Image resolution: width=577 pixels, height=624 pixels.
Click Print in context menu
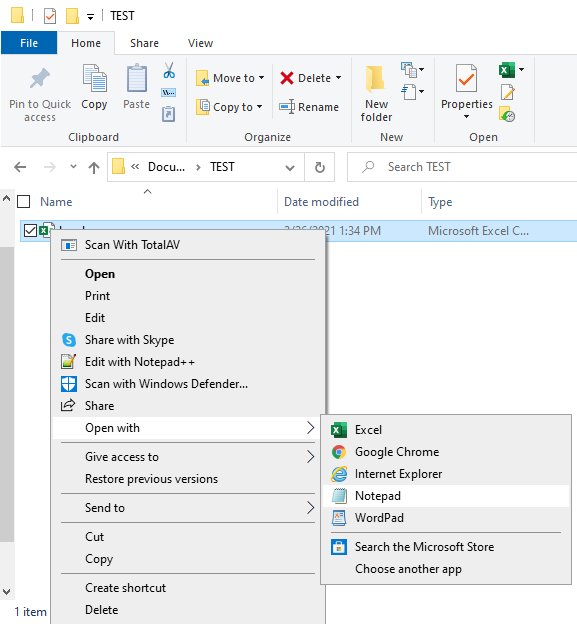pos(188,296)
